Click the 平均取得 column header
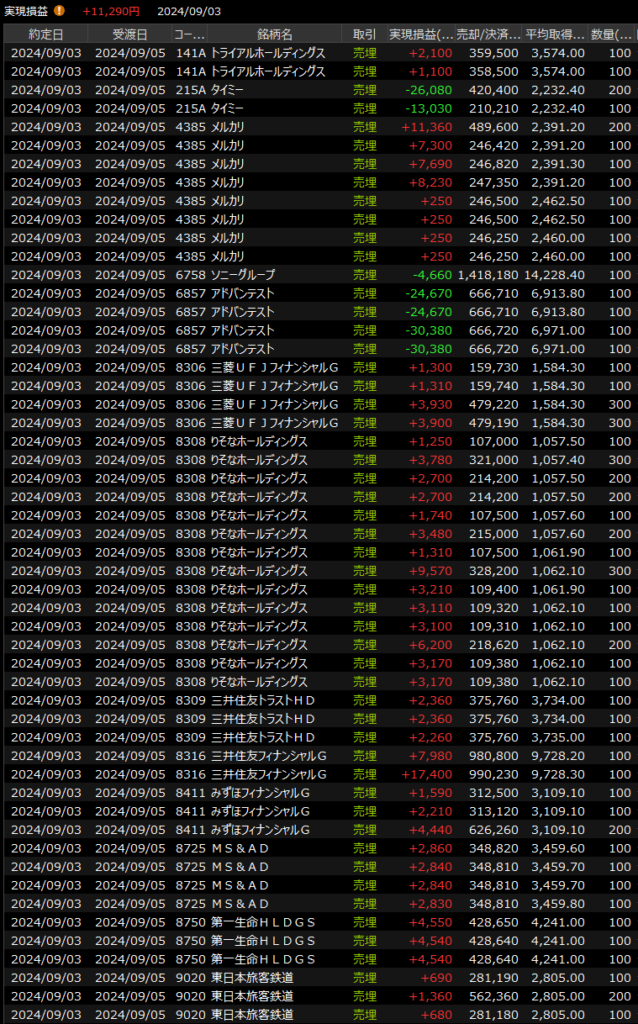This screenshot has height=1024, width=638. tap(555, 34)
